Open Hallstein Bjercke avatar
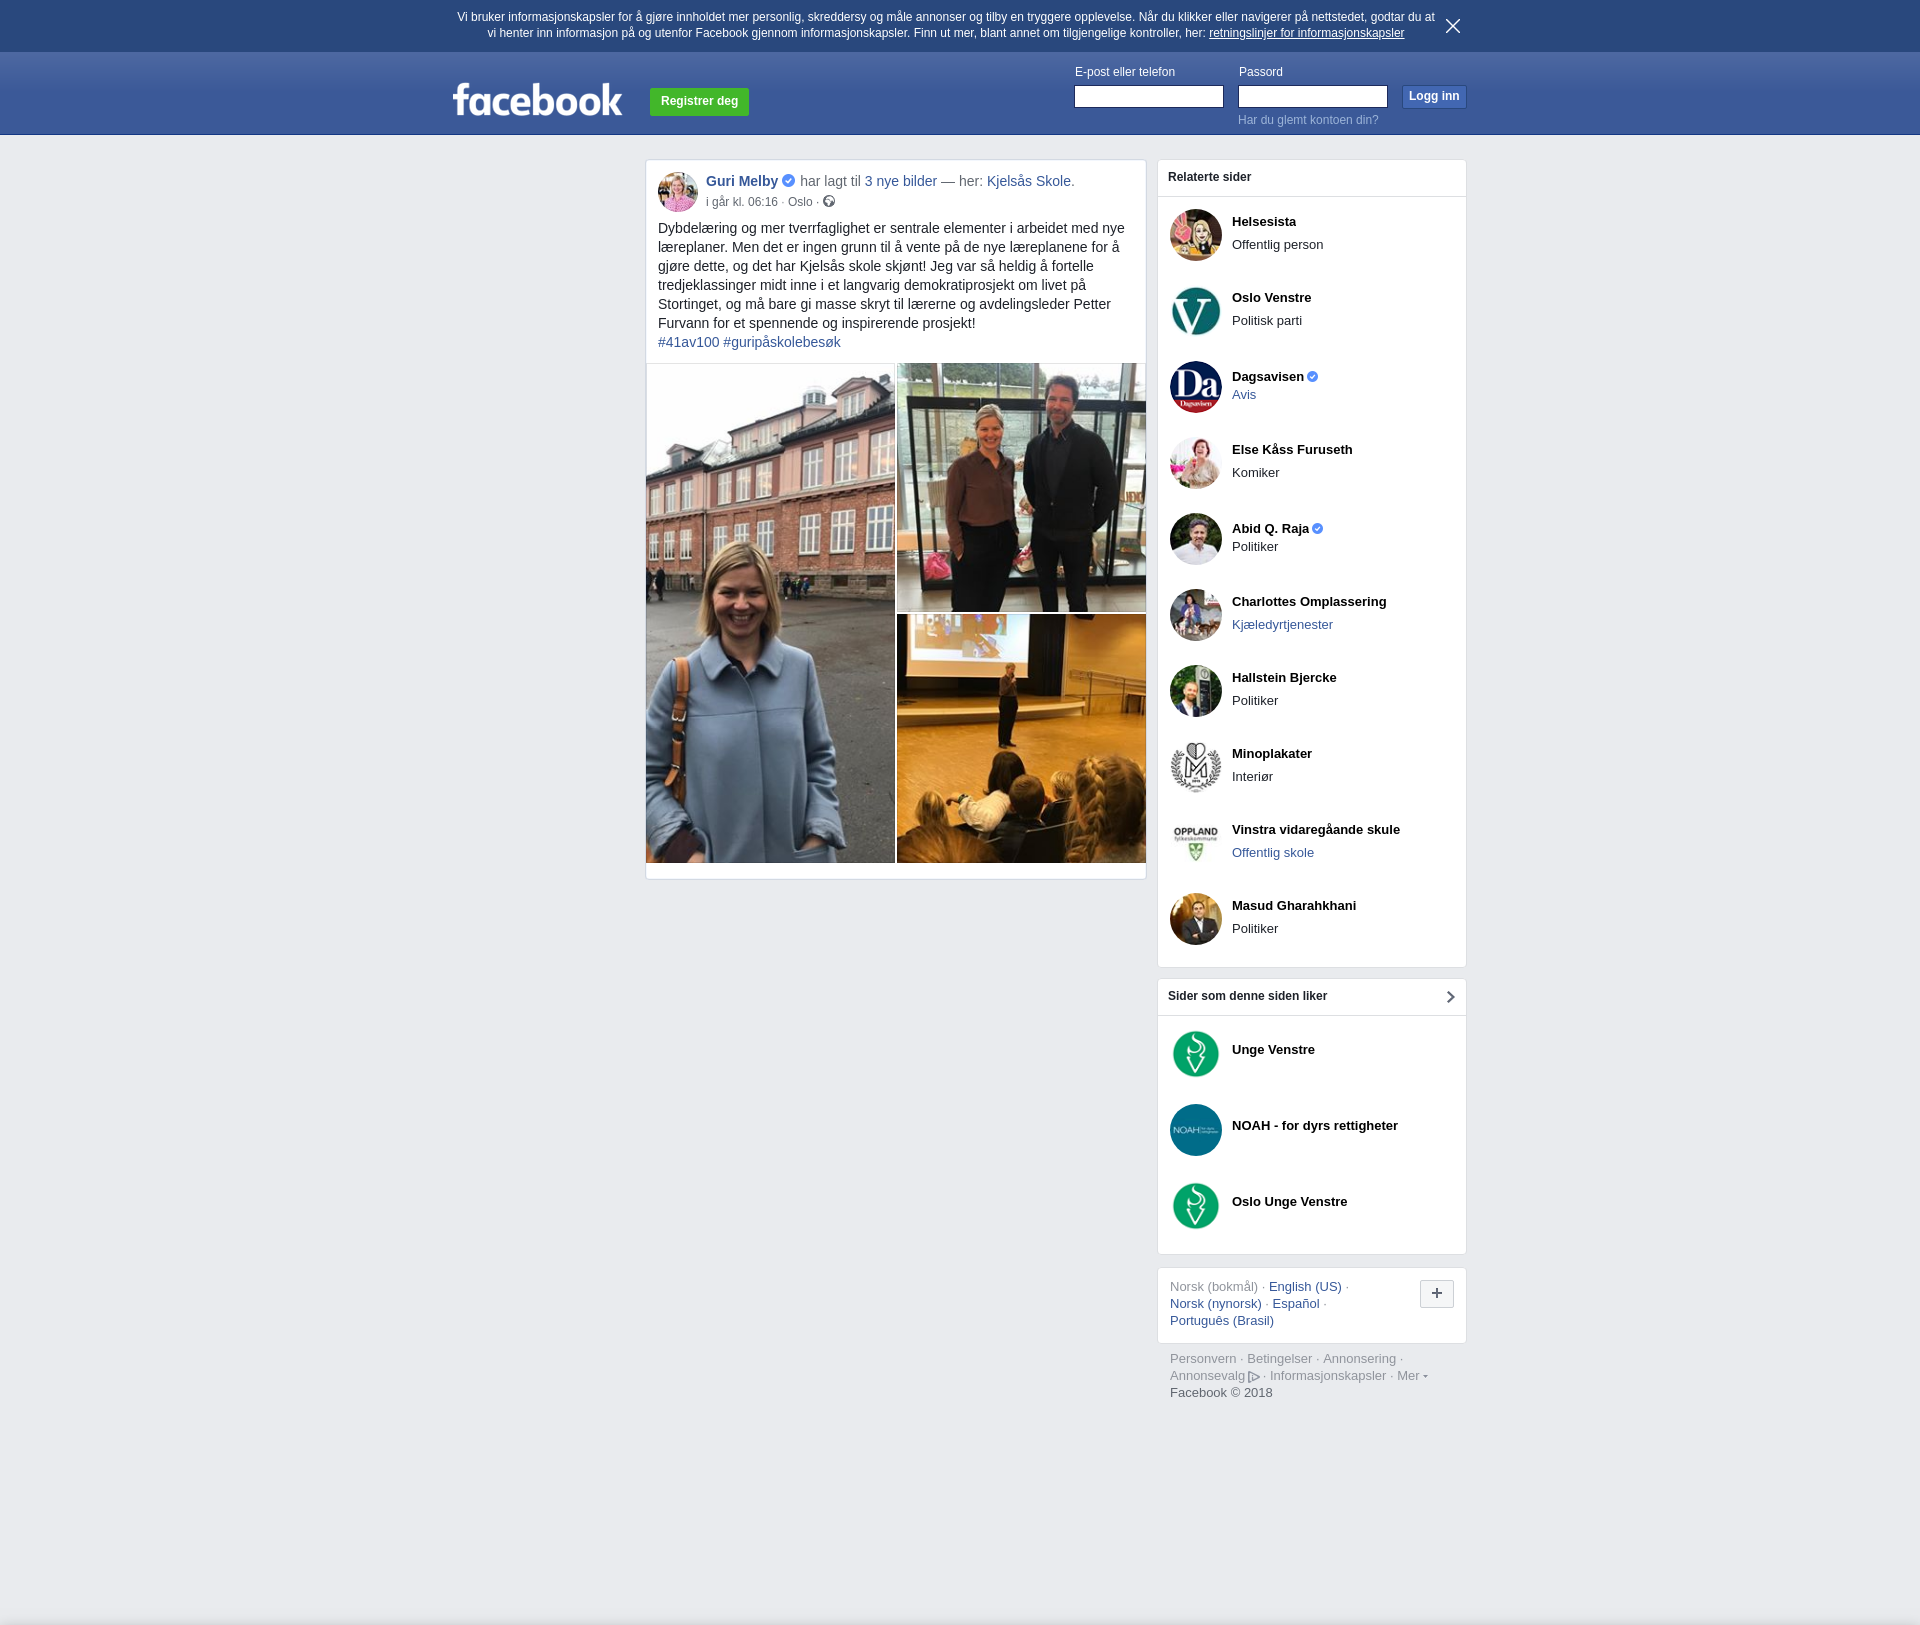This screenshot has height=1625, width=1920. click(x=1196, y=691)
